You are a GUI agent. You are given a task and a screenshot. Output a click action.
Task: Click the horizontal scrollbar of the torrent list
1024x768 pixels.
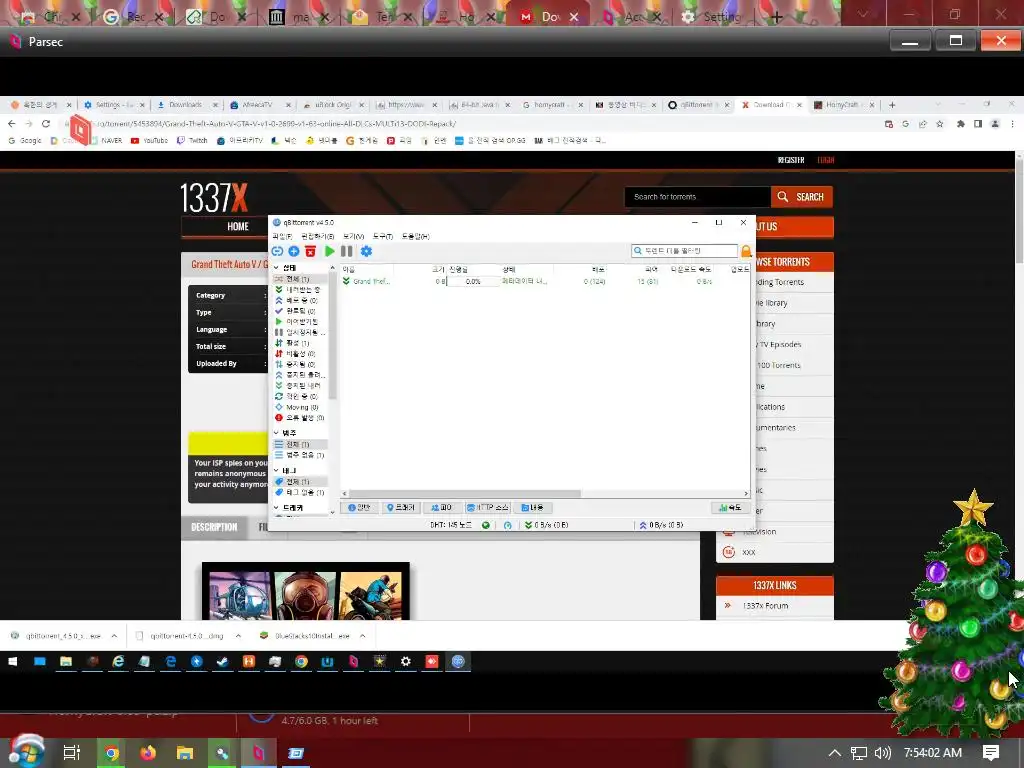[x=465, y=494]
